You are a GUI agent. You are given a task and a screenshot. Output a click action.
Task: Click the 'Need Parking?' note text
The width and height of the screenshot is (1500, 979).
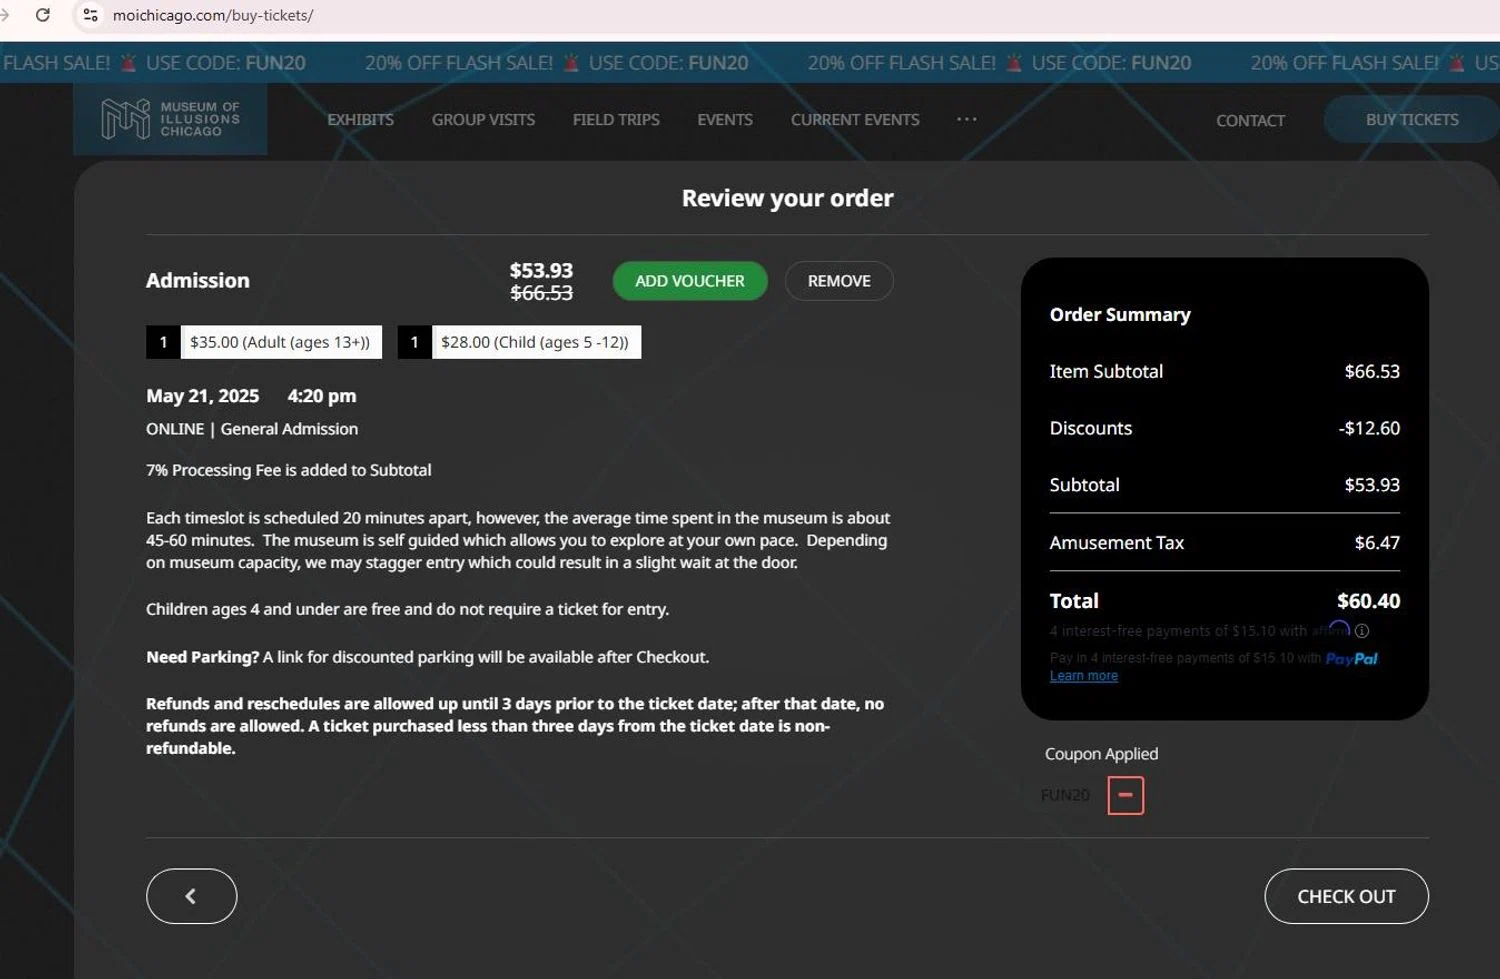click(427, 657)
